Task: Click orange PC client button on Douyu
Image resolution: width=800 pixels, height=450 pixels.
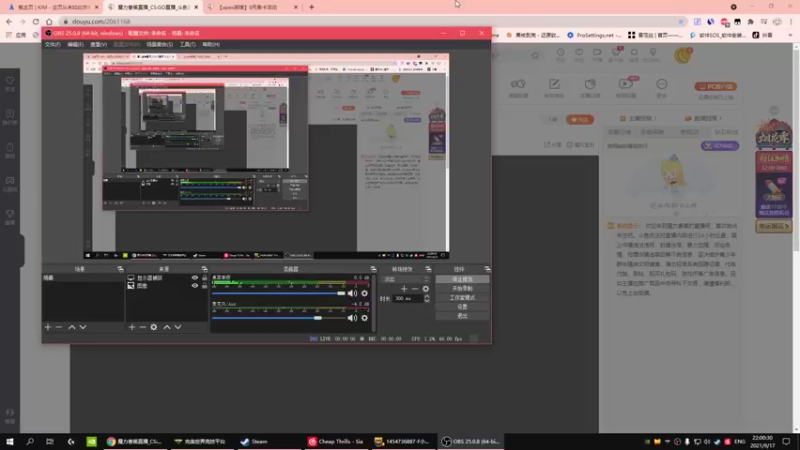Action: click(x=715, y=86)
